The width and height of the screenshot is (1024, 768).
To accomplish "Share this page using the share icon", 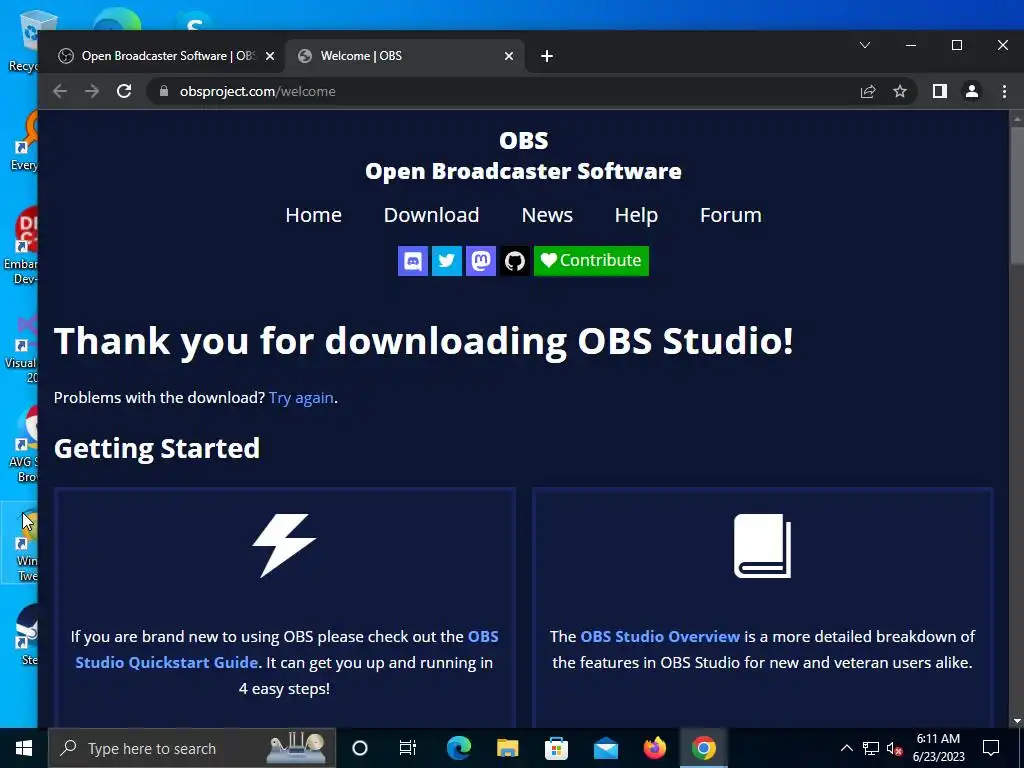I will point(868,91).
